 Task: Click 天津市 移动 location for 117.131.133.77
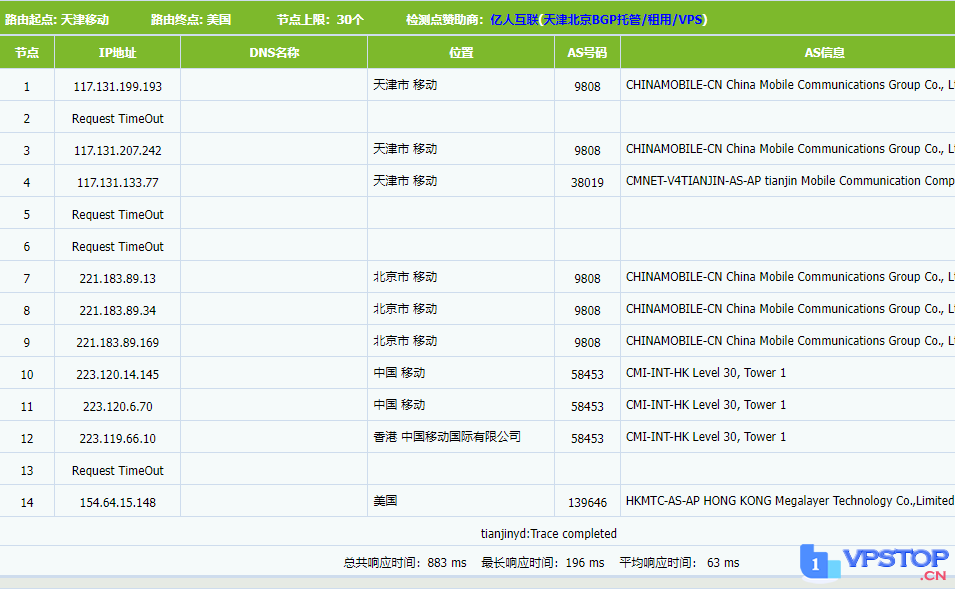(x=405, y=181)
